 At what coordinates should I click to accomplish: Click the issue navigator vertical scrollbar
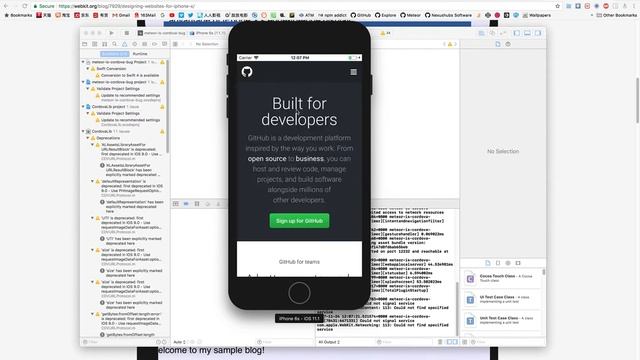168,106
